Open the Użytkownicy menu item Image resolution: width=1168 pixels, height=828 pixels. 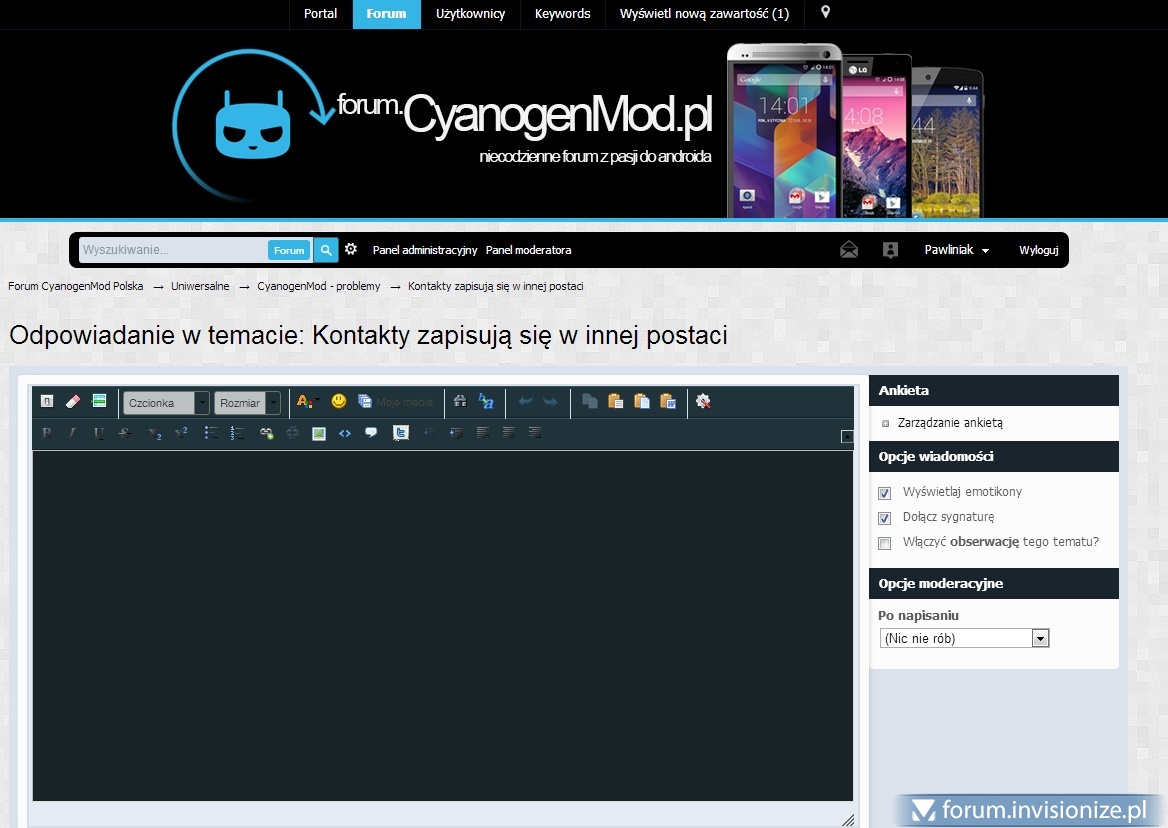tap(470, 14)
